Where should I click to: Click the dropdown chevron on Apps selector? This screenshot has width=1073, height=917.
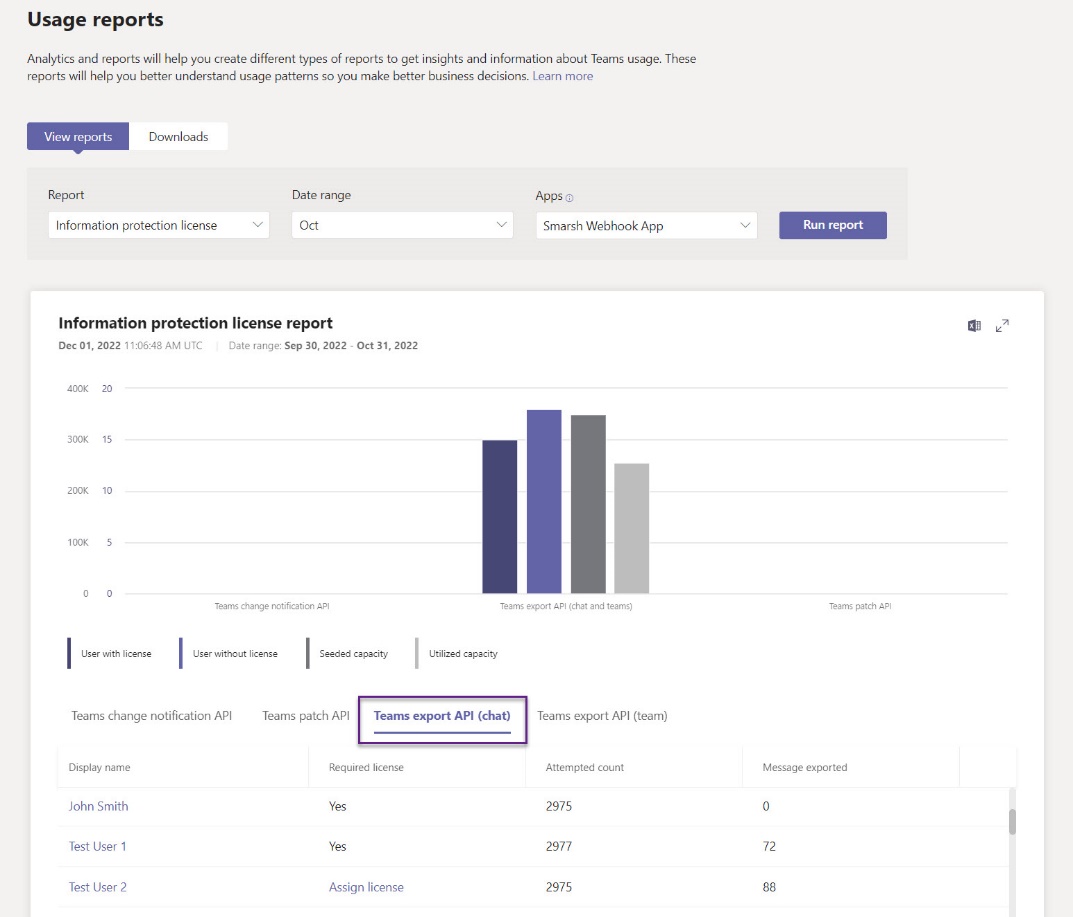pos(745,225)
